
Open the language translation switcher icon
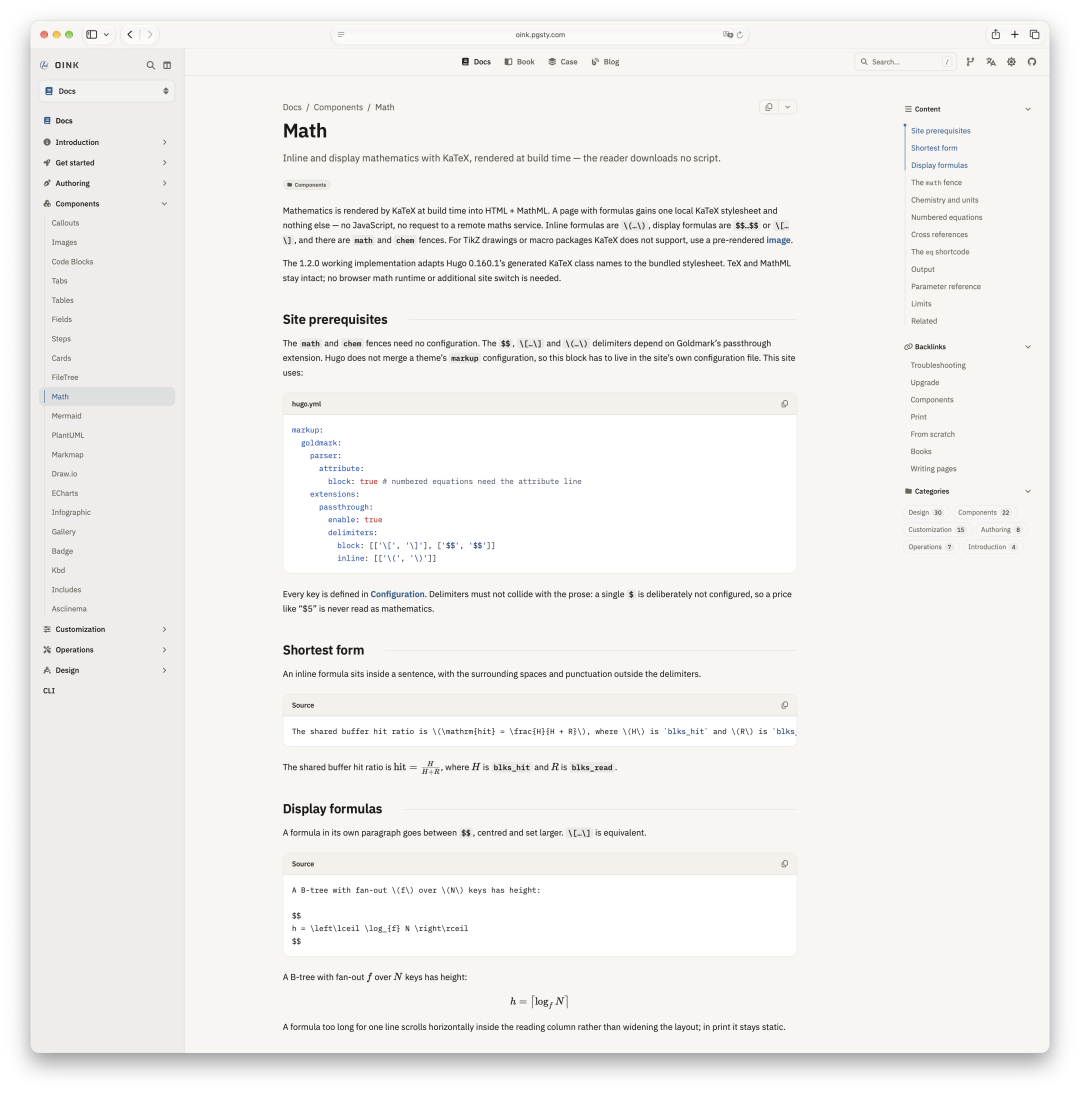tap(991, 62)
